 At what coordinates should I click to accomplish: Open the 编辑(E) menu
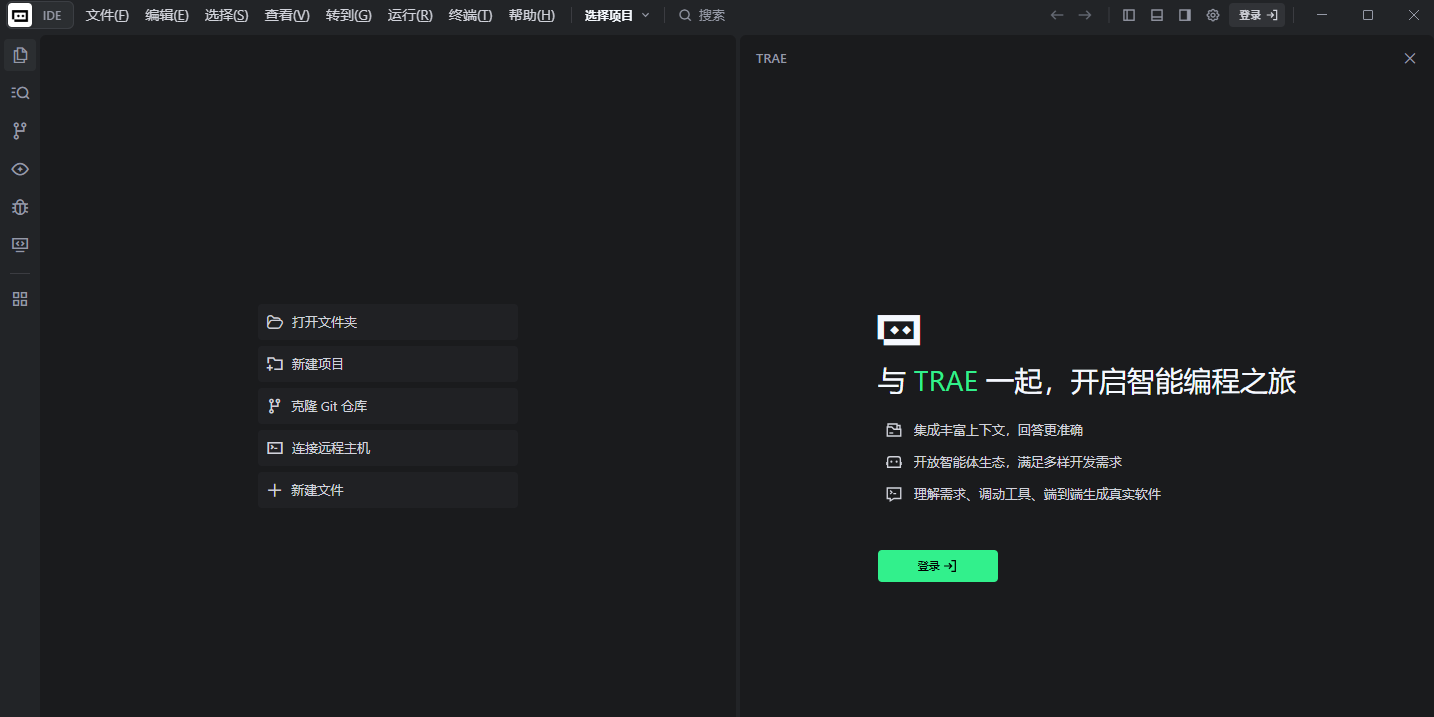pyautogui.click(x=167, y=15)
